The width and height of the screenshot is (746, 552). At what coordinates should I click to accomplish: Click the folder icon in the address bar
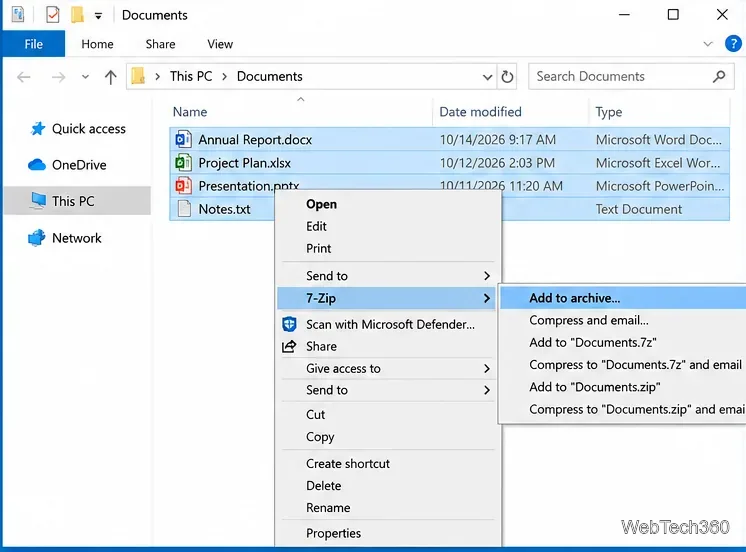coord(138,76)
